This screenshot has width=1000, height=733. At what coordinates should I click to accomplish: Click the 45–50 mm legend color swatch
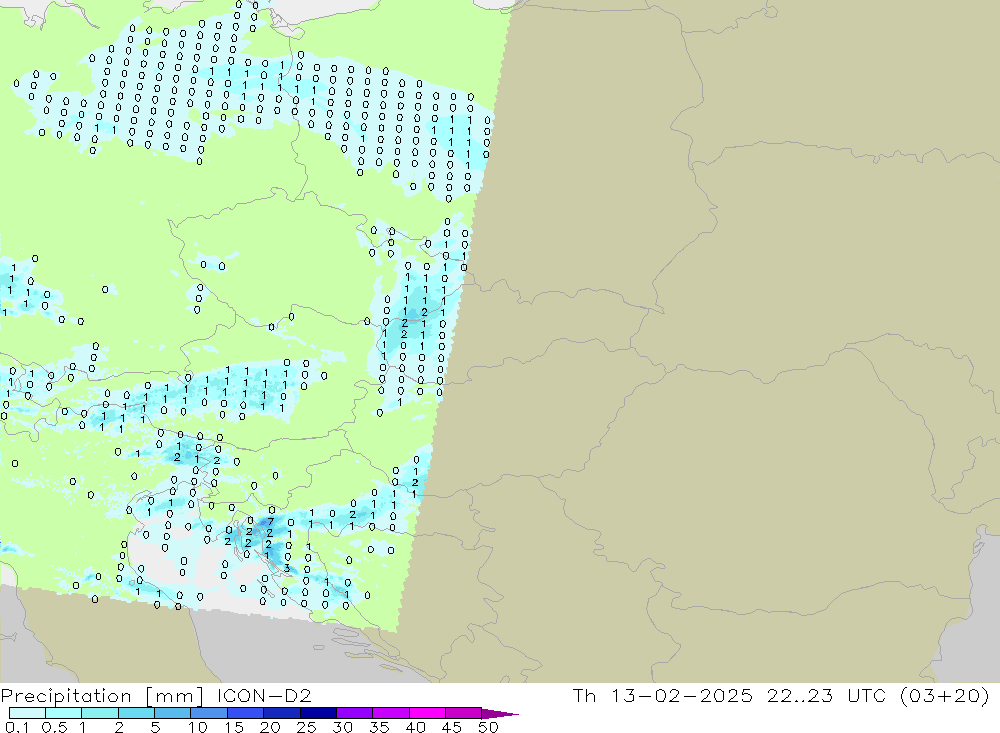[x=464, y=713]
